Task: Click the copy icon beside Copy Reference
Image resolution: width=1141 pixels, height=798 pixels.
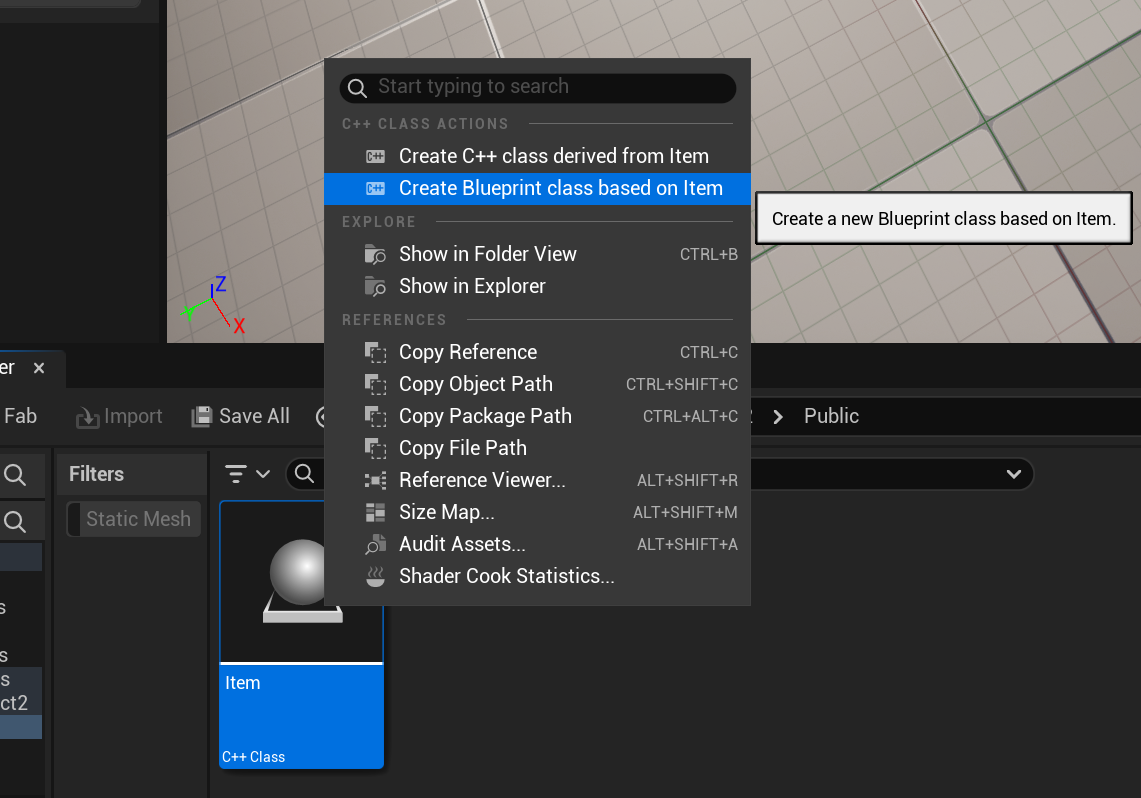Action: 375,352
